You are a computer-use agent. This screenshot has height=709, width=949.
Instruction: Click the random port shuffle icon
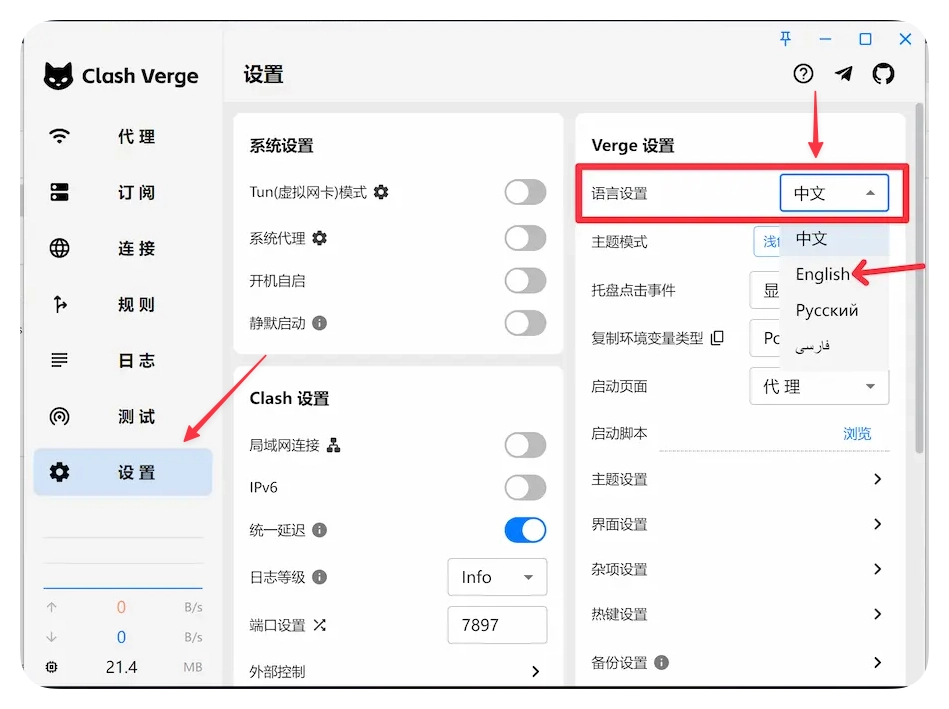[320, 625]
